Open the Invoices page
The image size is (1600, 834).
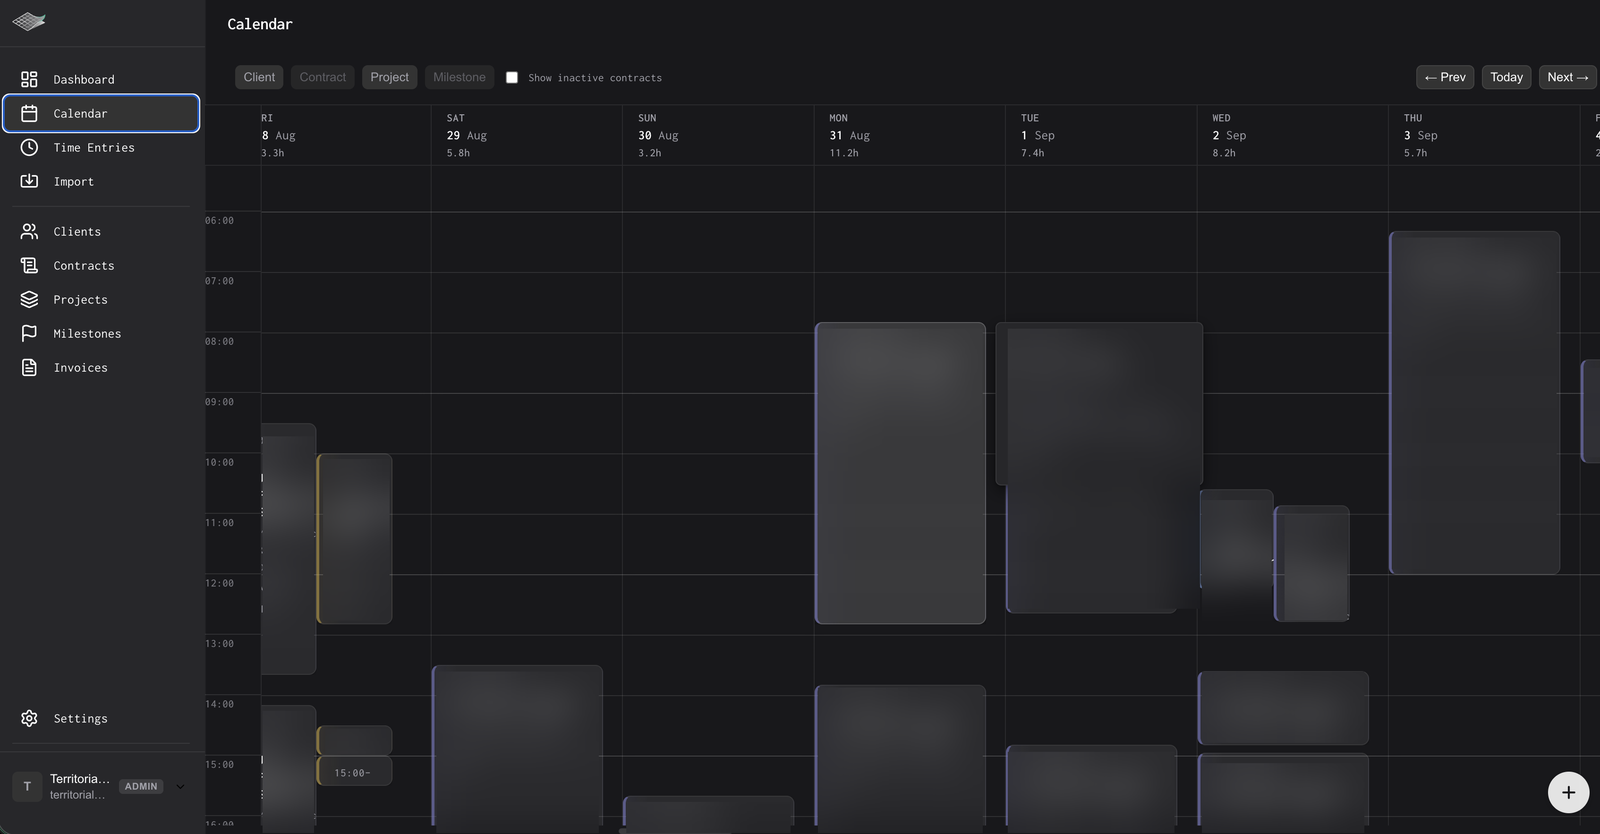coord(81,367)
